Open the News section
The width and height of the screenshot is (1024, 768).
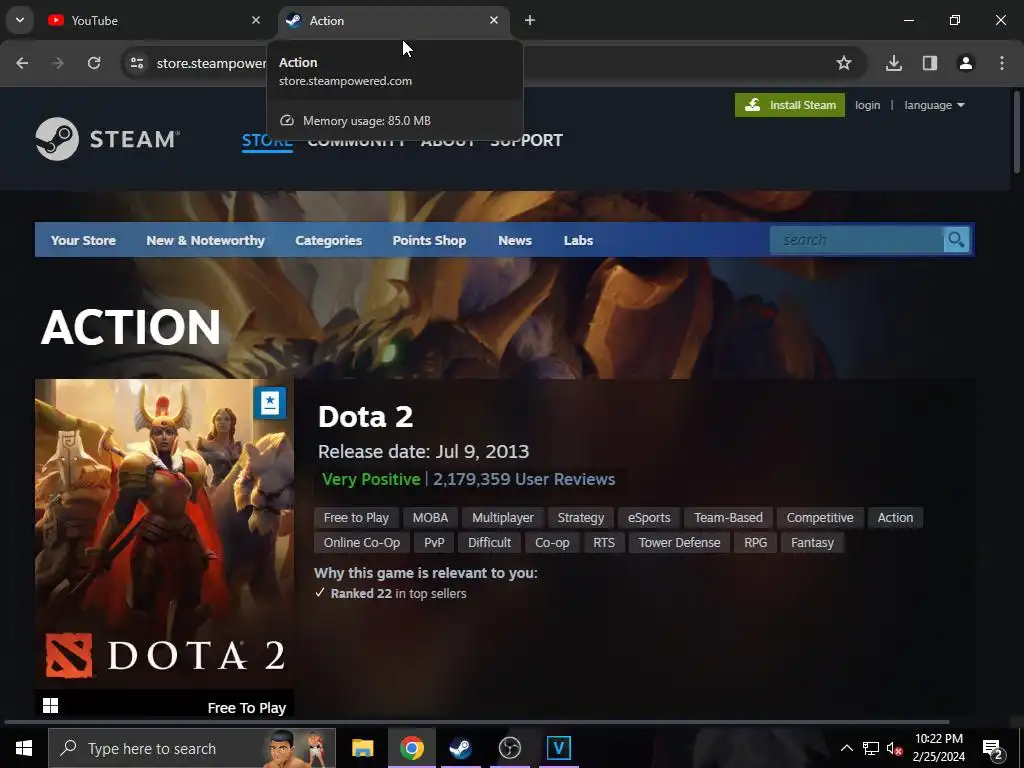[515, 240]
